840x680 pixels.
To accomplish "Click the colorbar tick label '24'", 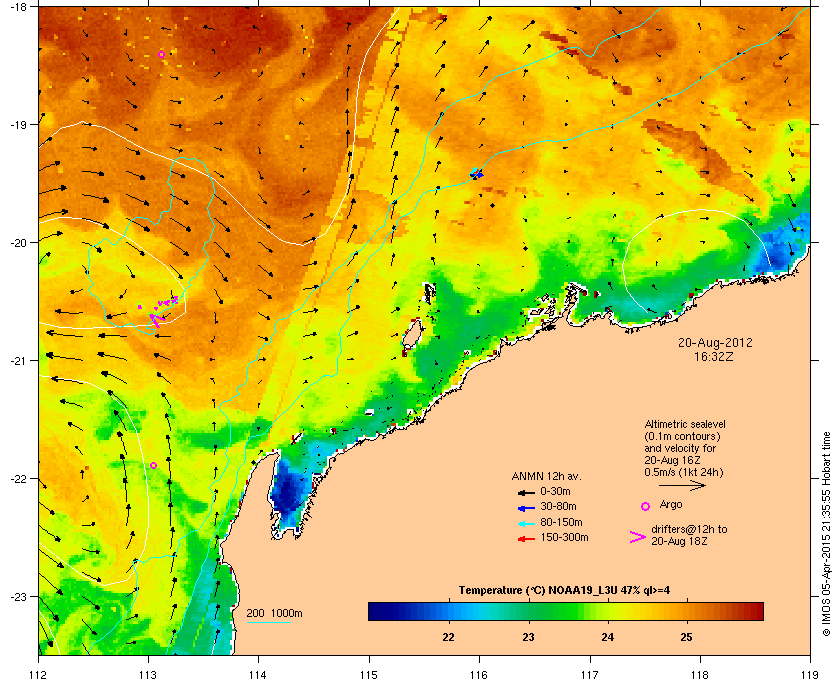I will tap(608, 637).
